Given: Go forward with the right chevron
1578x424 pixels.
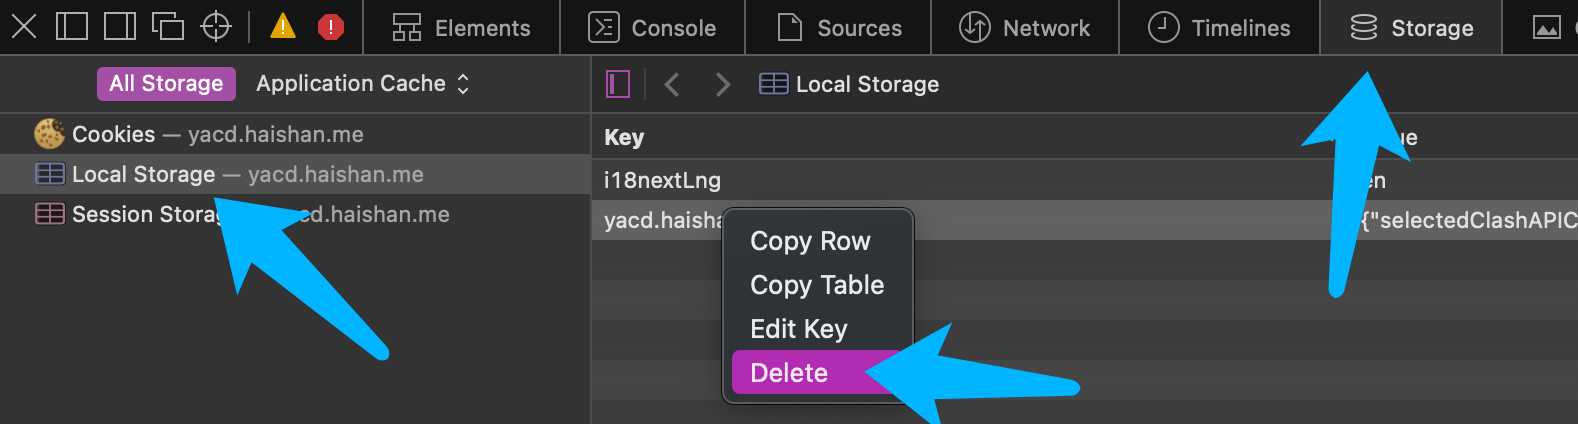Looking at the screenshot, I should (x=723, y=84).
